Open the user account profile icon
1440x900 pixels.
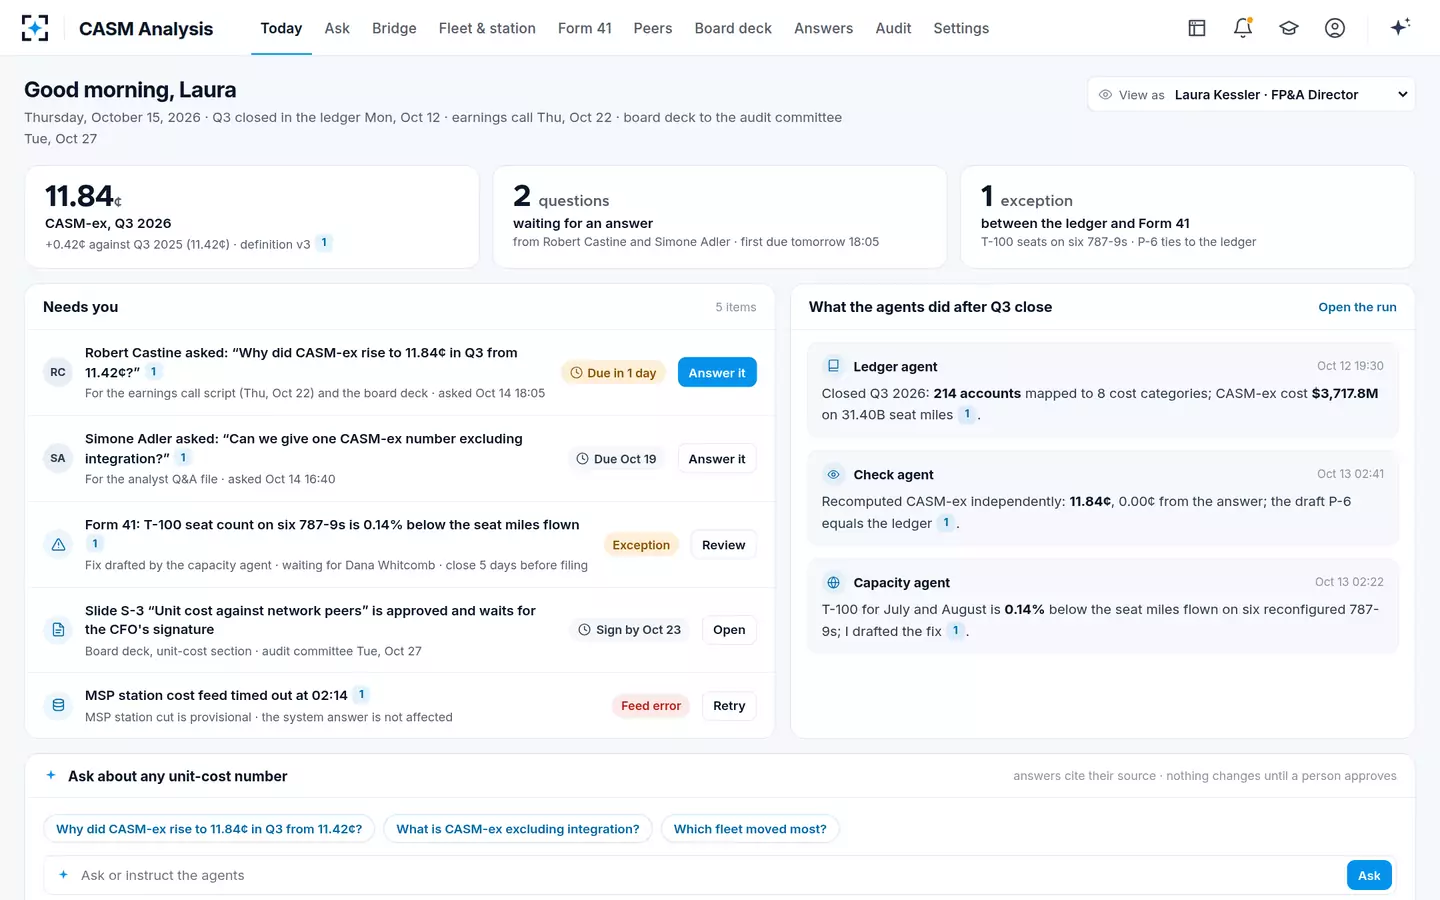pos(1335,28)
